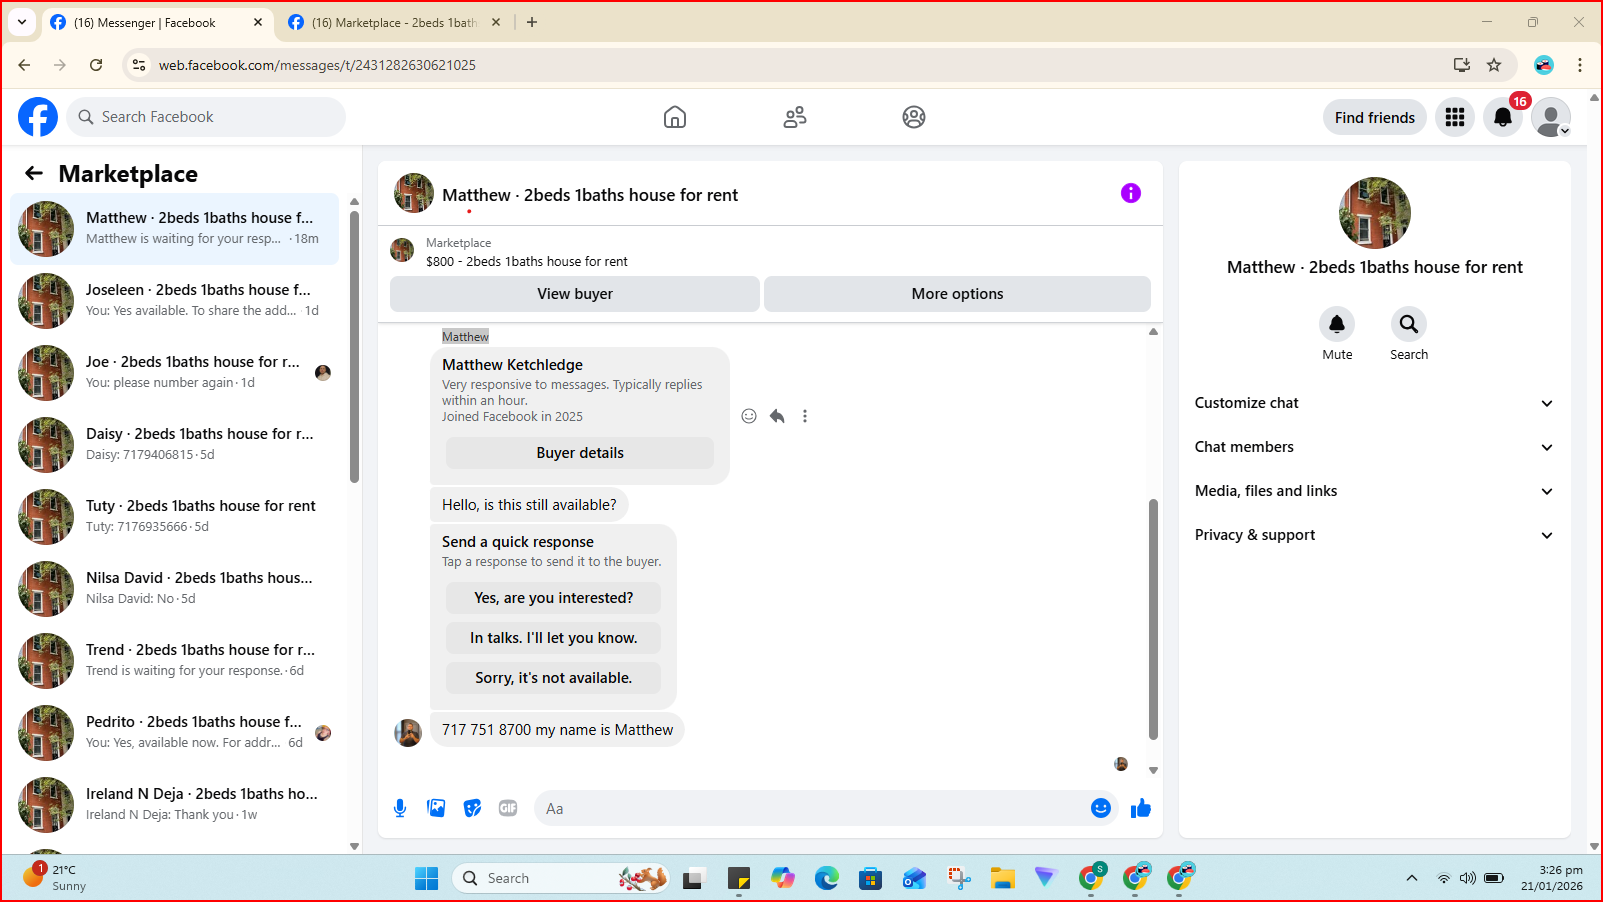
Task: Expand Customize chat section
Action: pos(1375,403)
